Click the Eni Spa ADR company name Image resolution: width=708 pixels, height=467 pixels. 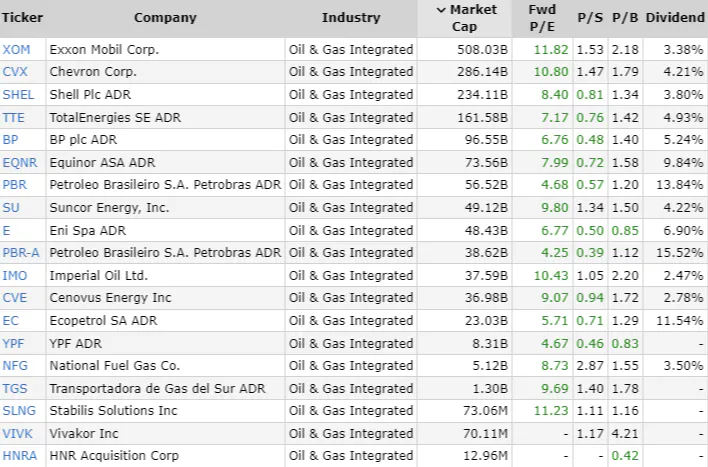88,230
